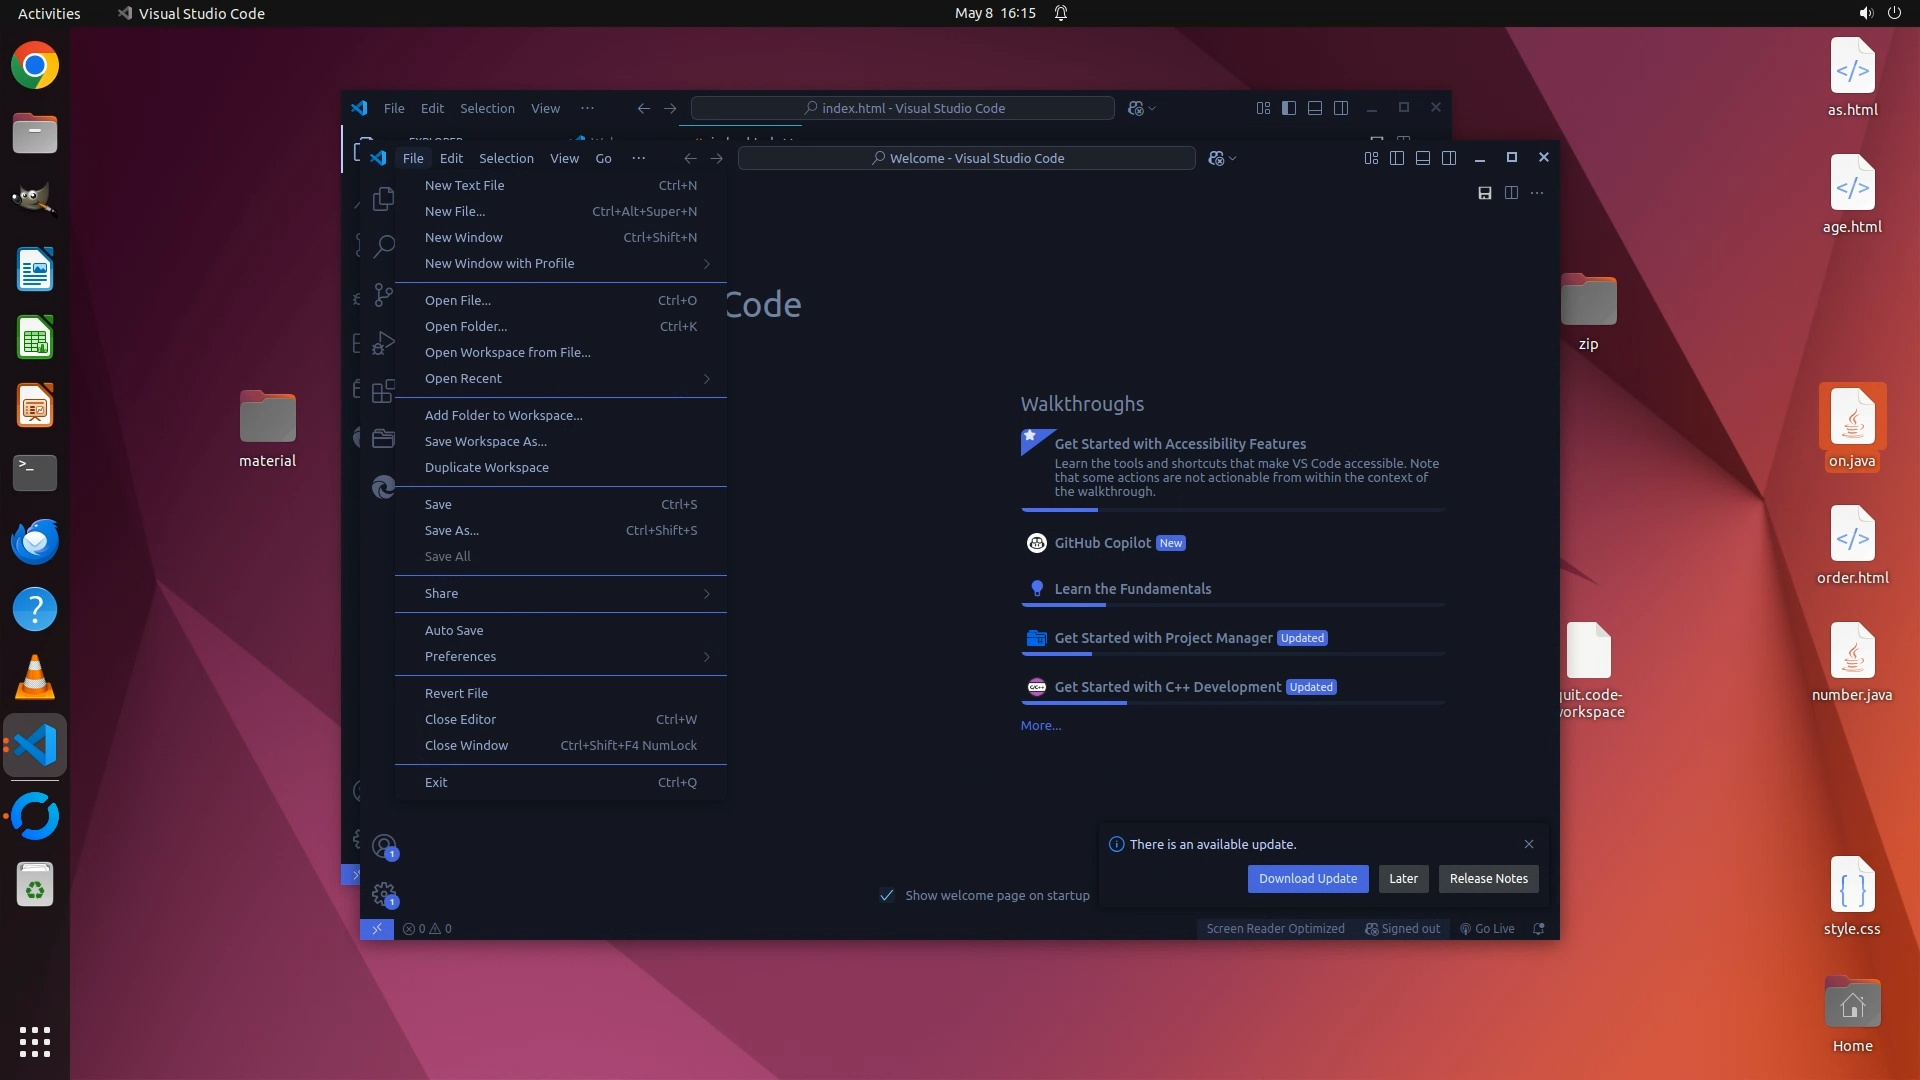Open the Selection menu in menu bar
Image resolution: width=1920 pixels, height=1080 pixels.
pyautogui.click(x=506, y=158)
